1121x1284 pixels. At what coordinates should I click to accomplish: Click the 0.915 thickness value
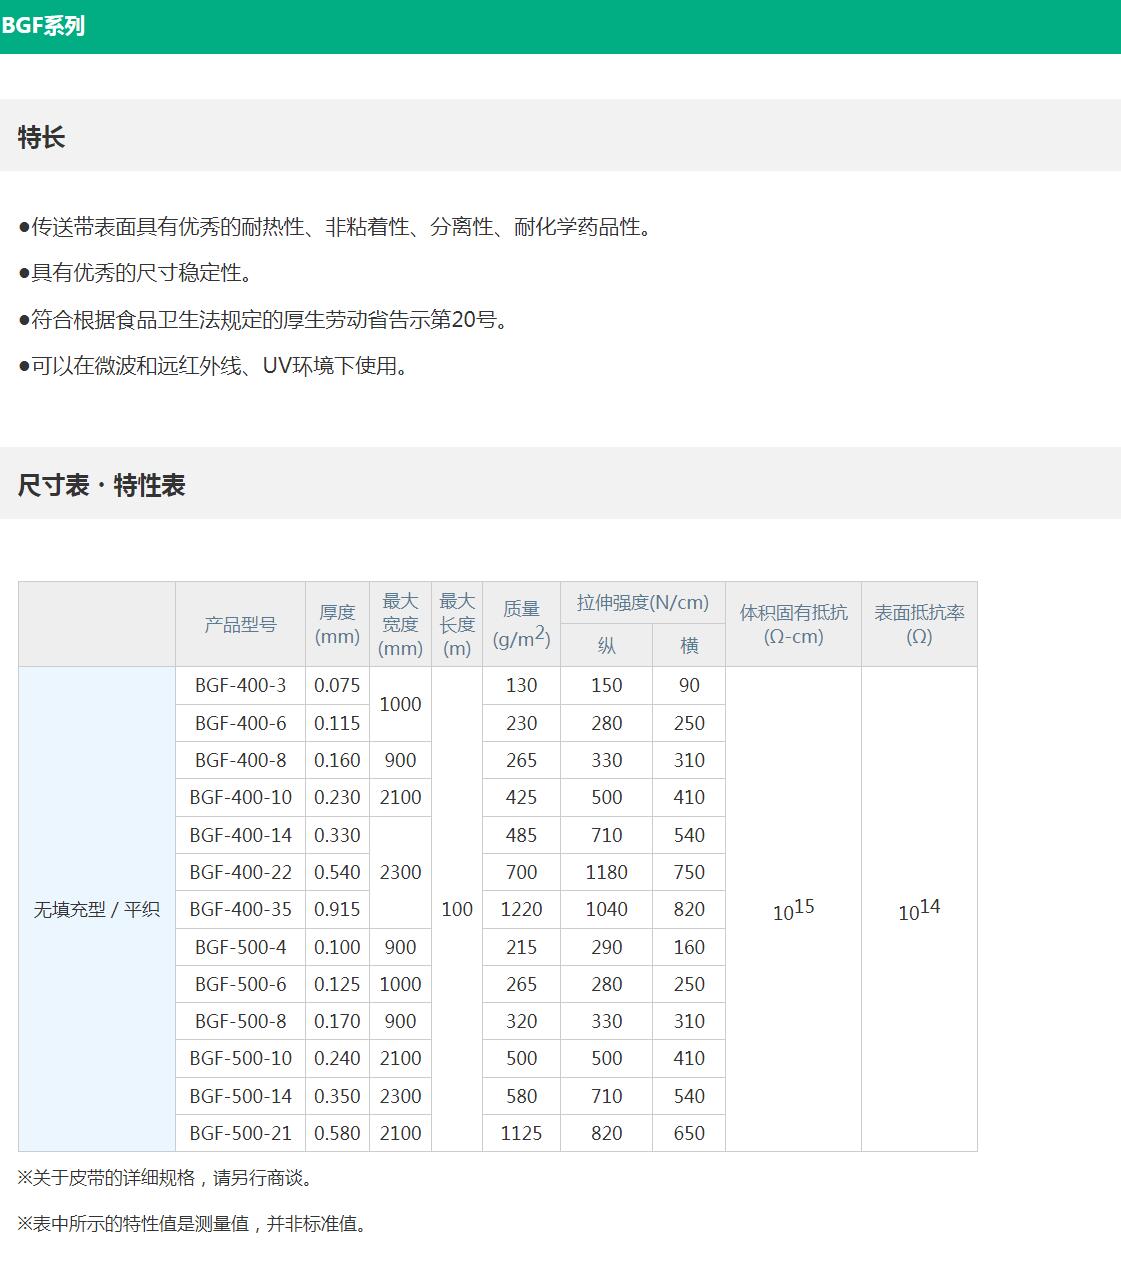(x=337, y=909)
